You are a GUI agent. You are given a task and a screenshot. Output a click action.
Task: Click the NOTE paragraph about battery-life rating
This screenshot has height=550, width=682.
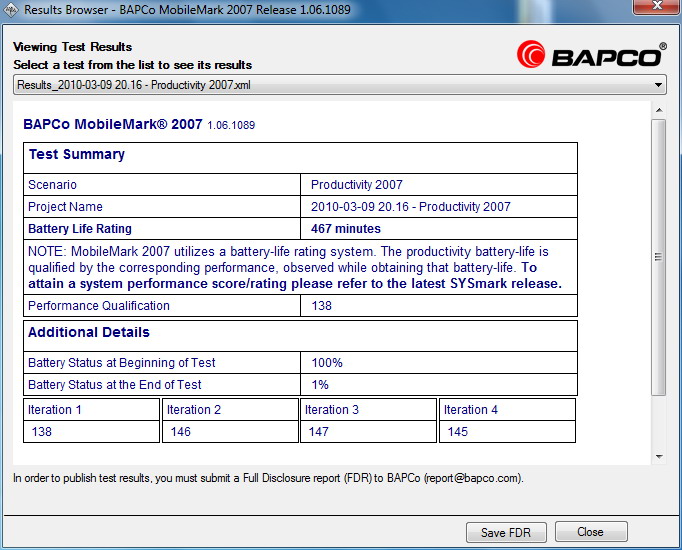coord(295,267)
